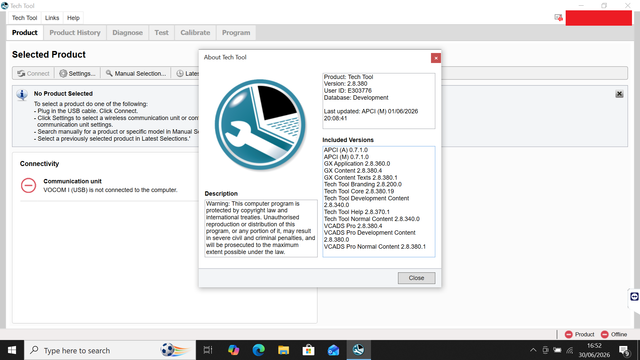The image size is (640, 360).
Task: Click 'VCADS Pro 2.8.380.4' line
Action: (353, 226)
